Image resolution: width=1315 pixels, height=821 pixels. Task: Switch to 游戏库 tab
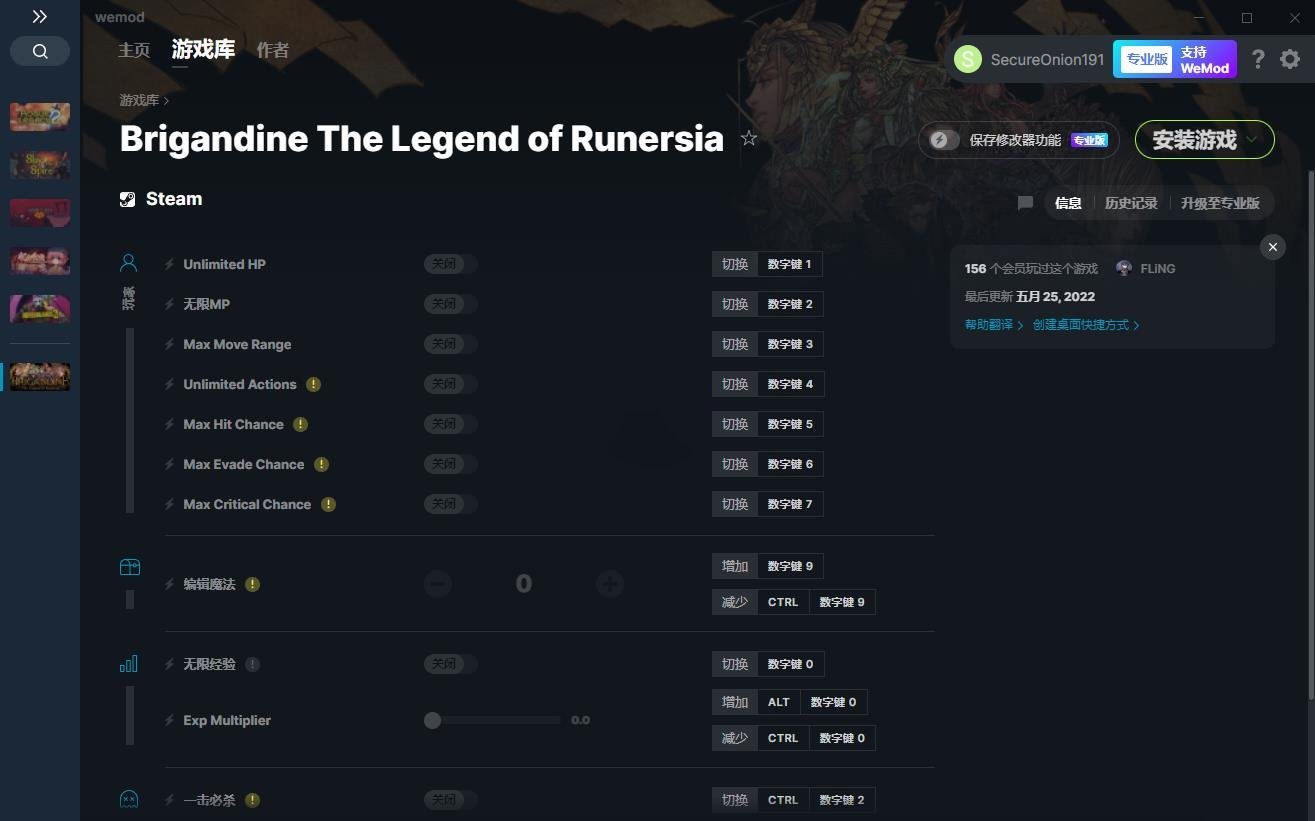[x=203, y=49]
